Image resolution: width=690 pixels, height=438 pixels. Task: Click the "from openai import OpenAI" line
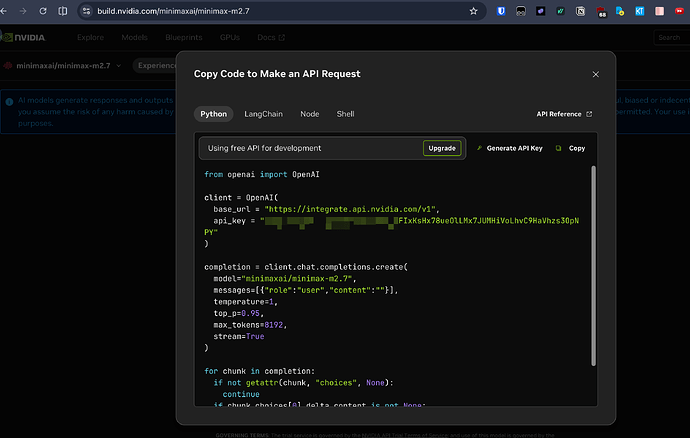(x=262, y=174)
